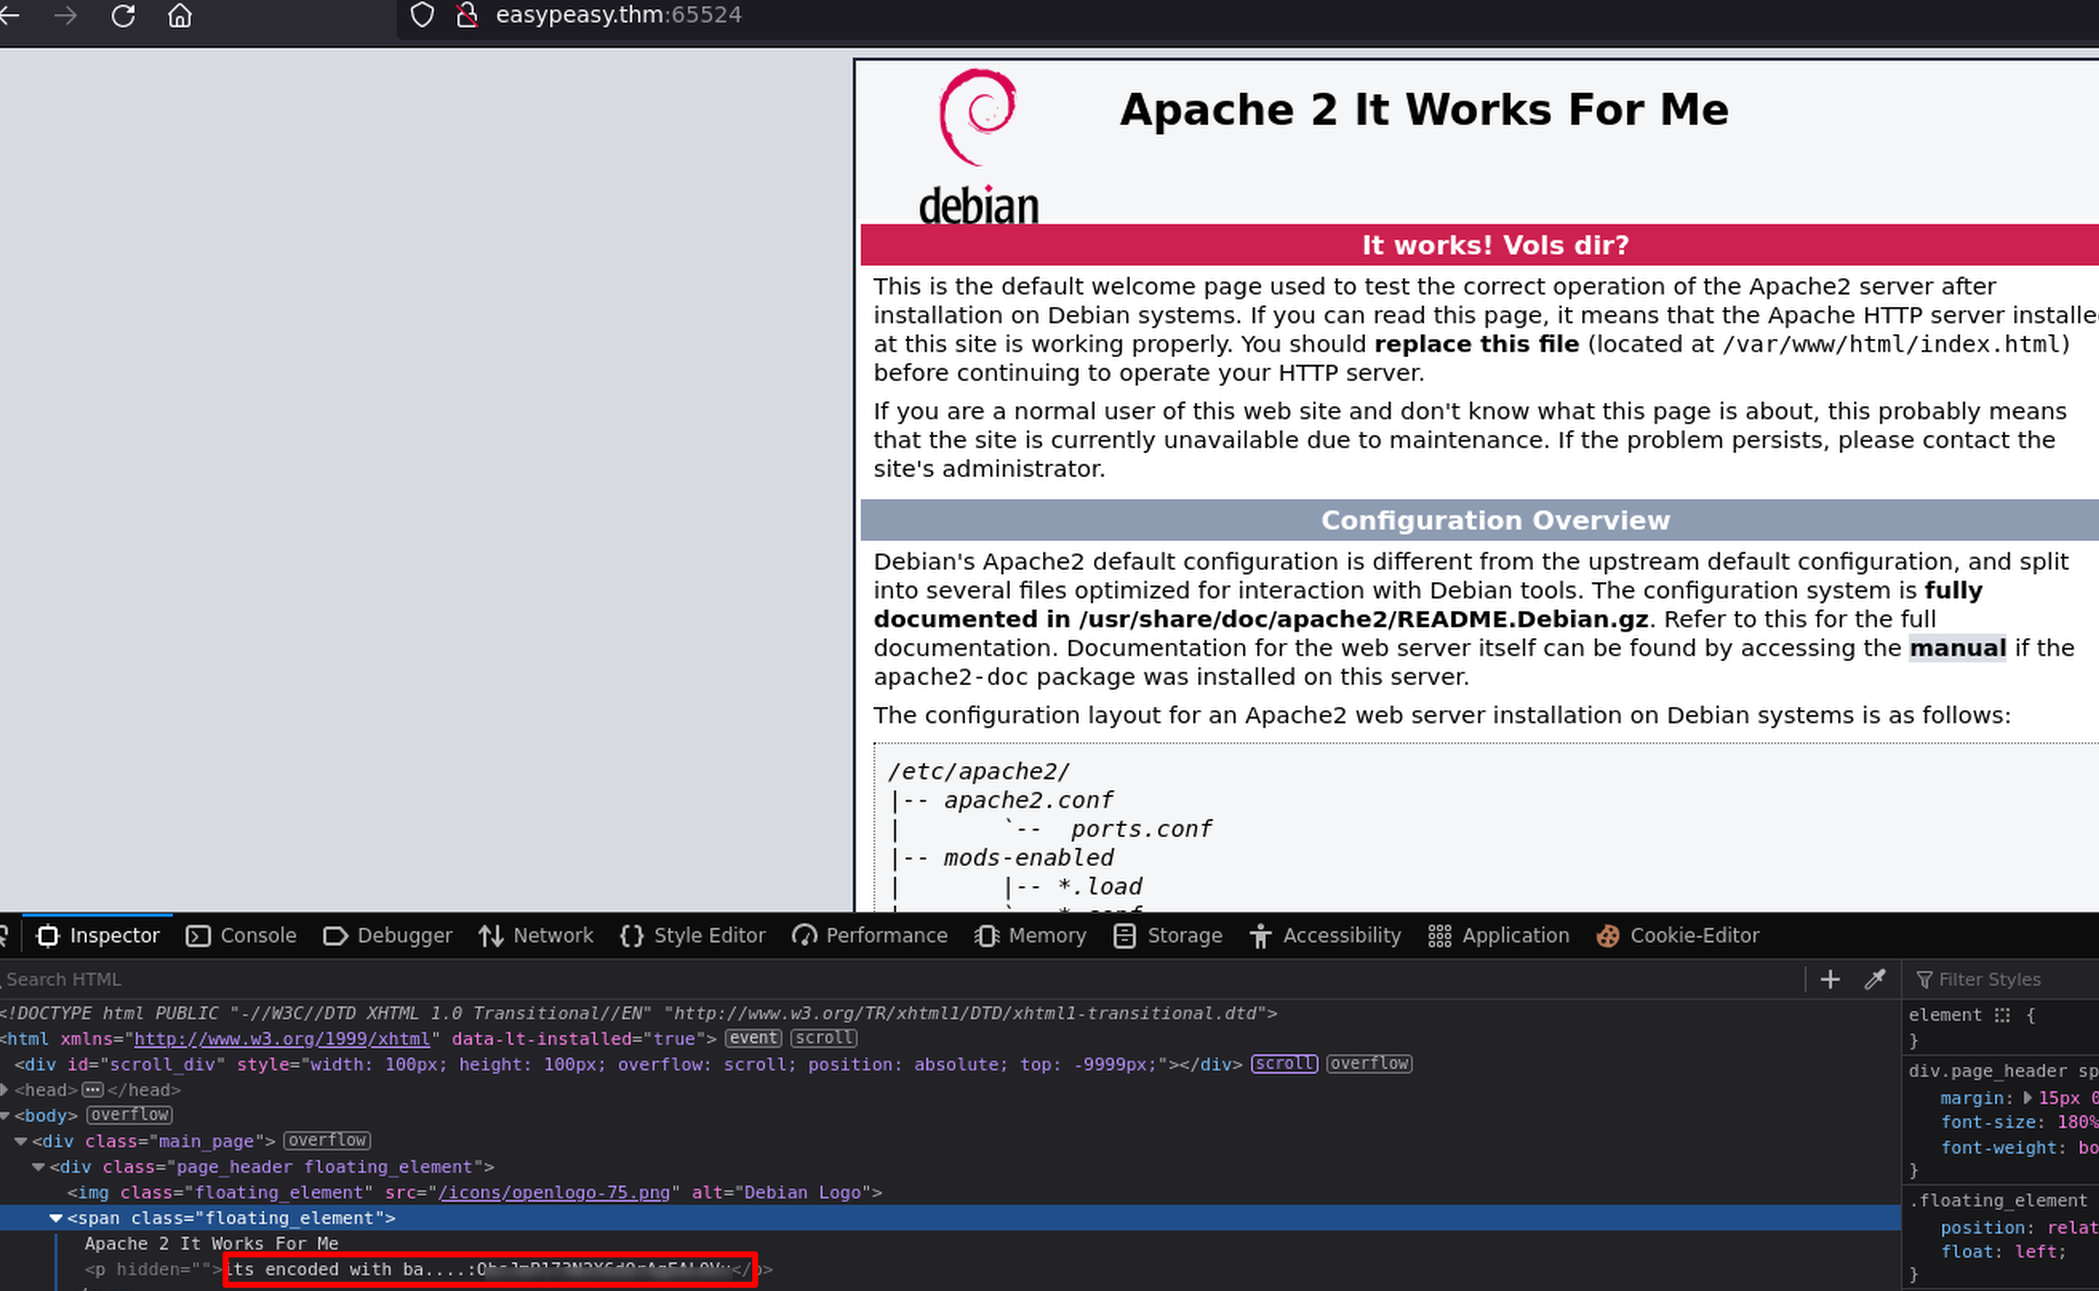
Task: Click the manual link in page text
Action: (x=1957, y=648)
